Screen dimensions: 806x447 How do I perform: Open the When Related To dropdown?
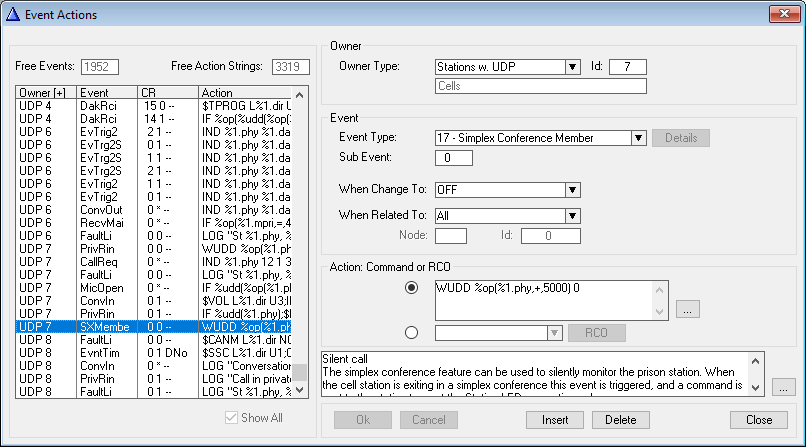click(572, 215)
